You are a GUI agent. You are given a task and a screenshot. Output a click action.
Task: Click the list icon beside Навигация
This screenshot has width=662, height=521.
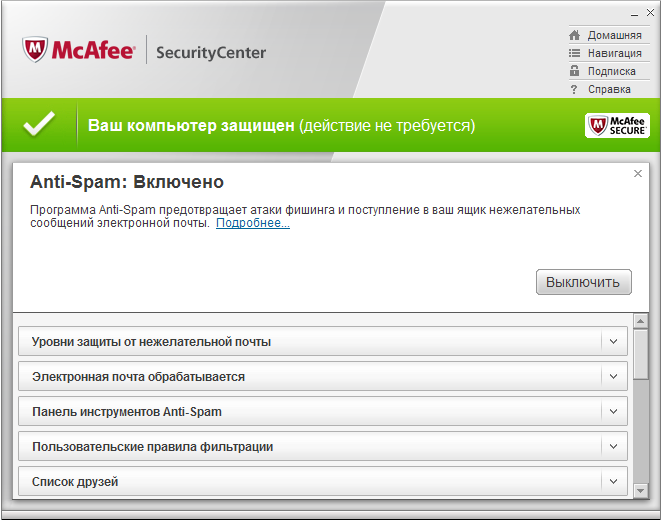(x=574, y=53)
